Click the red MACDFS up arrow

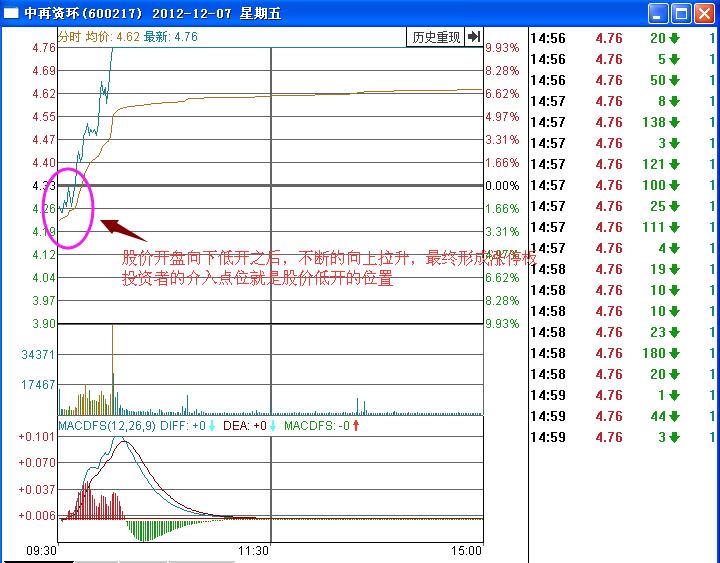coord(356,427)
